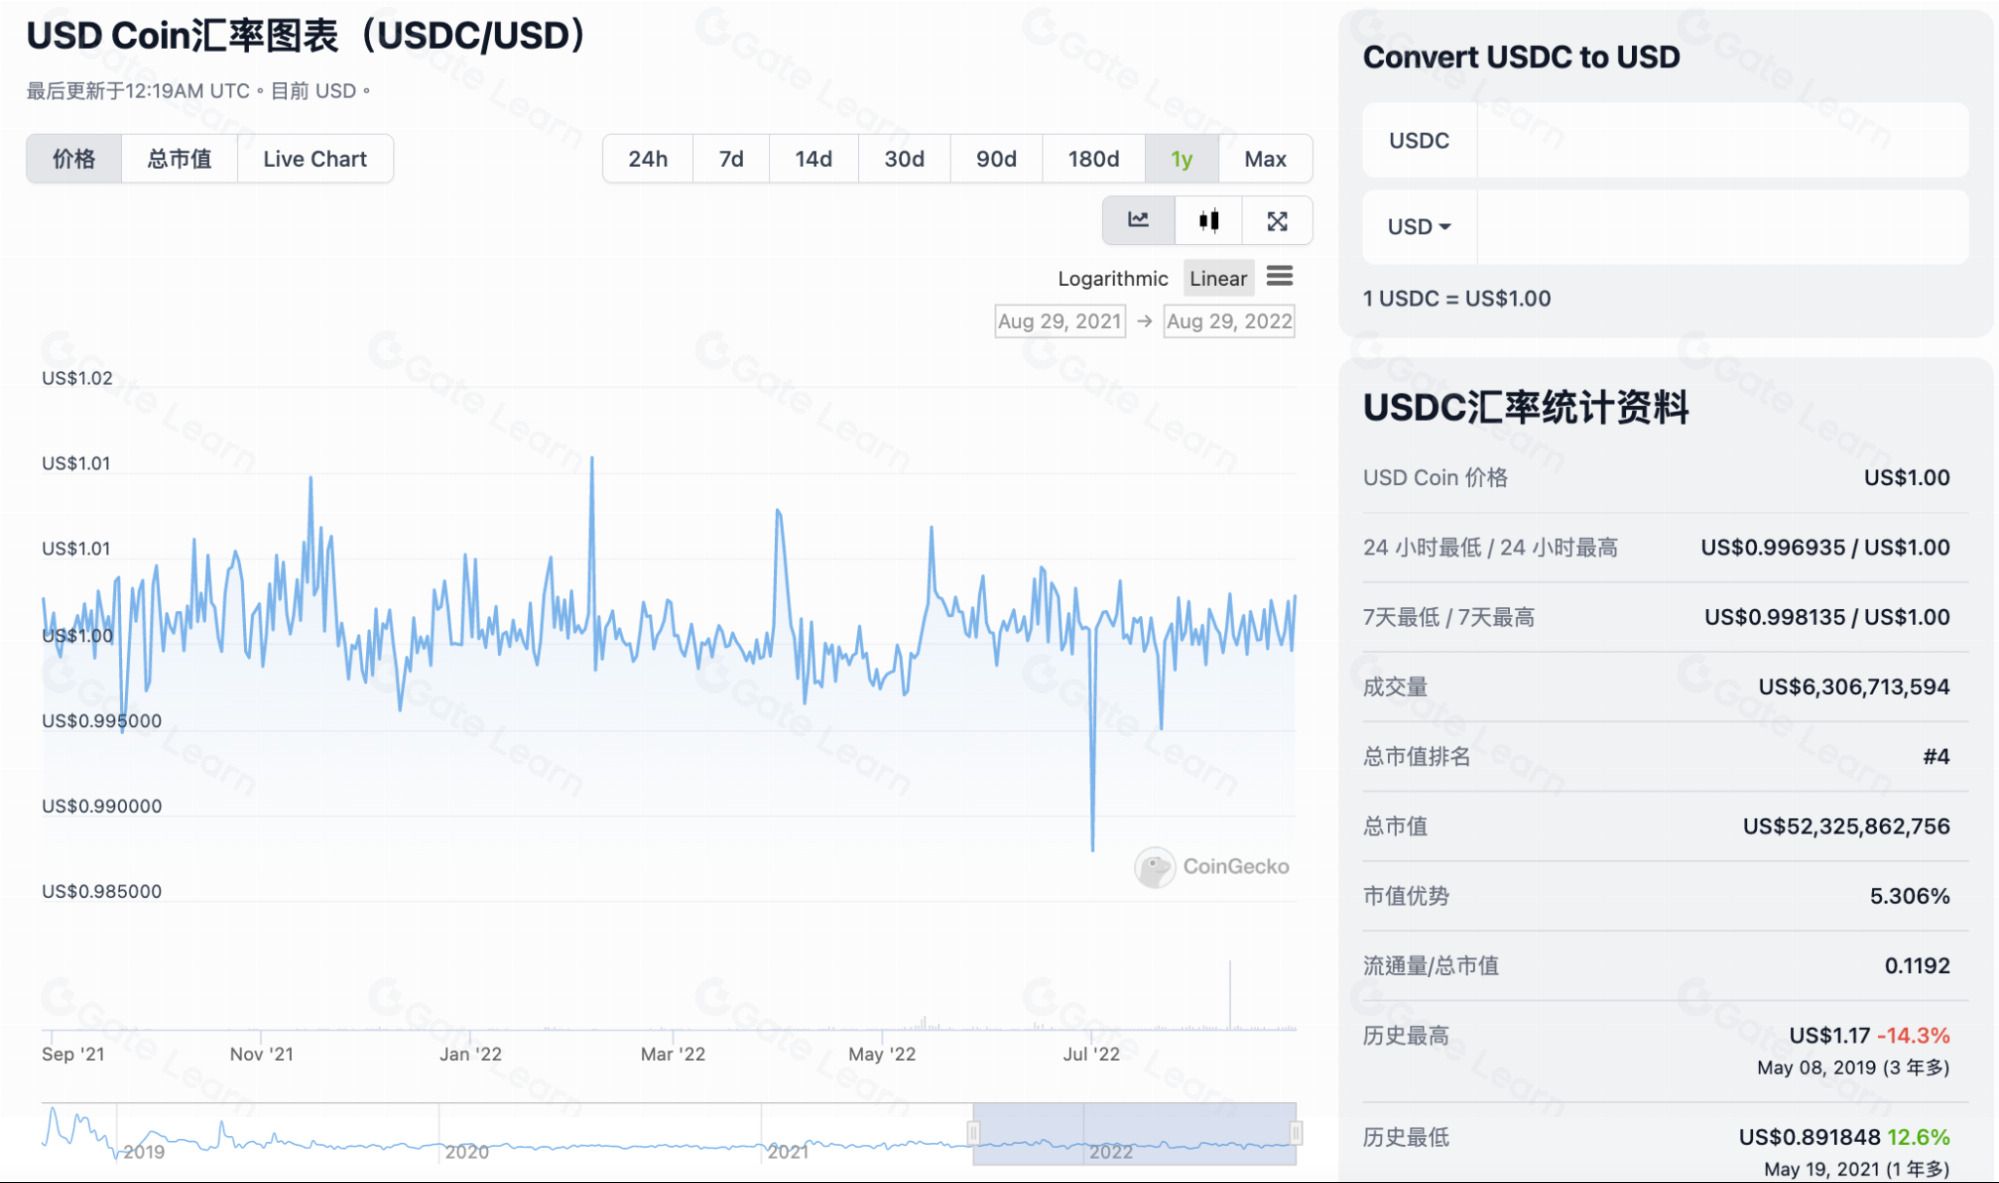This screenshot has height=1183, width=1999.
Task: Open the USD currency dropdown
Action: [1418, 227]
